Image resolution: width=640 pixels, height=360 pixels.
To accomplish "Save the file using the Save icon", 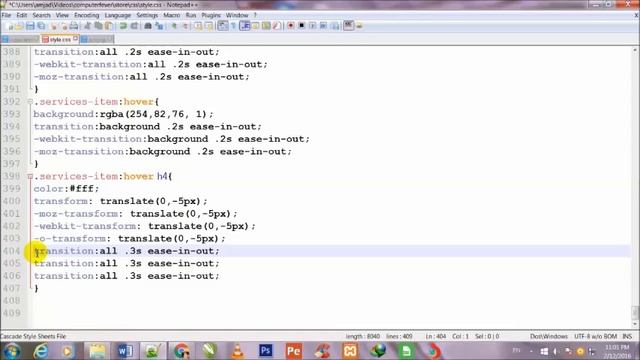I will tap(30, 26).
